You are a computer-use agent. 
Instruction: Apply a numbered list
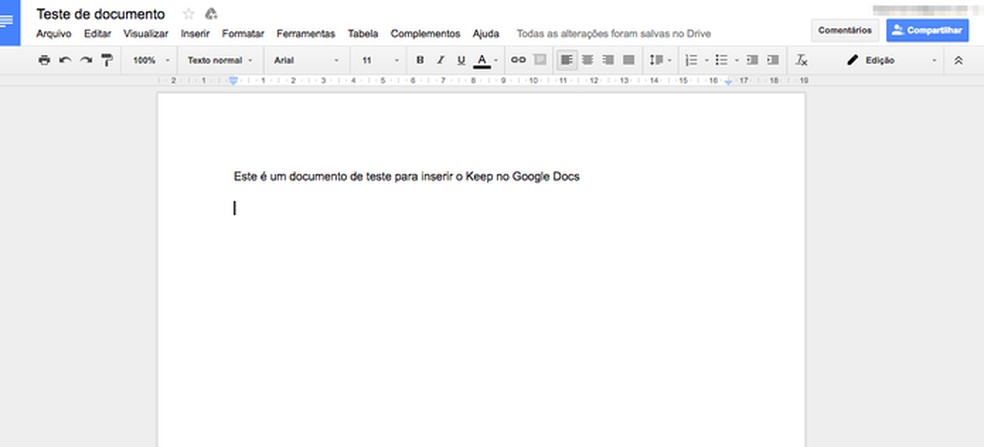point(692,60)
